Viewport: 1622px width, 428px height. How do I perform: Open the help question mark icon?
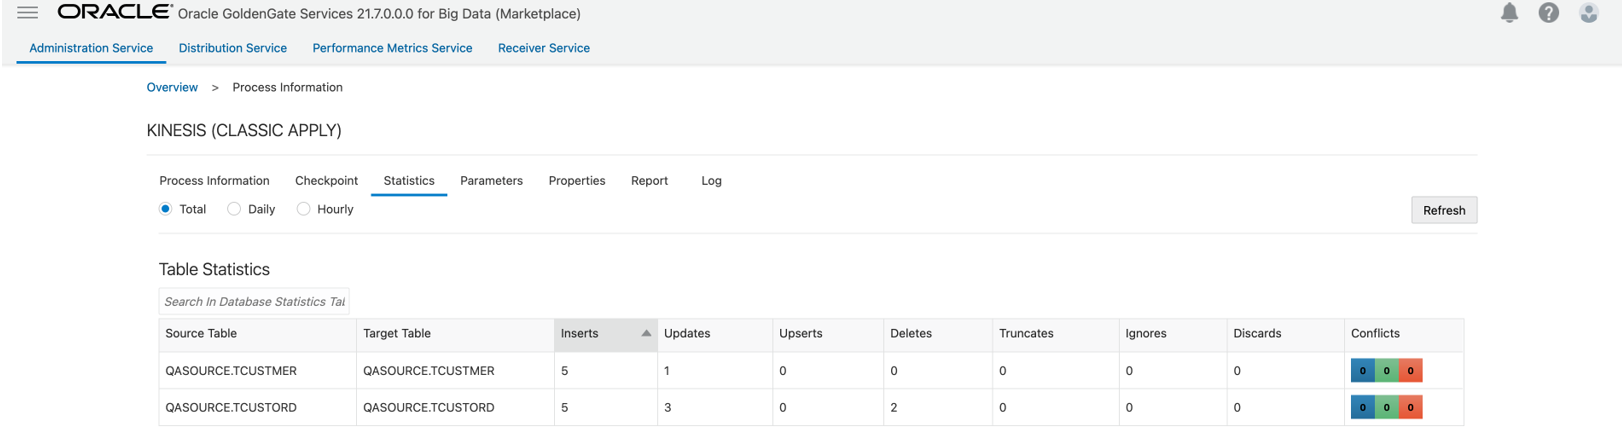(1548, 13)
